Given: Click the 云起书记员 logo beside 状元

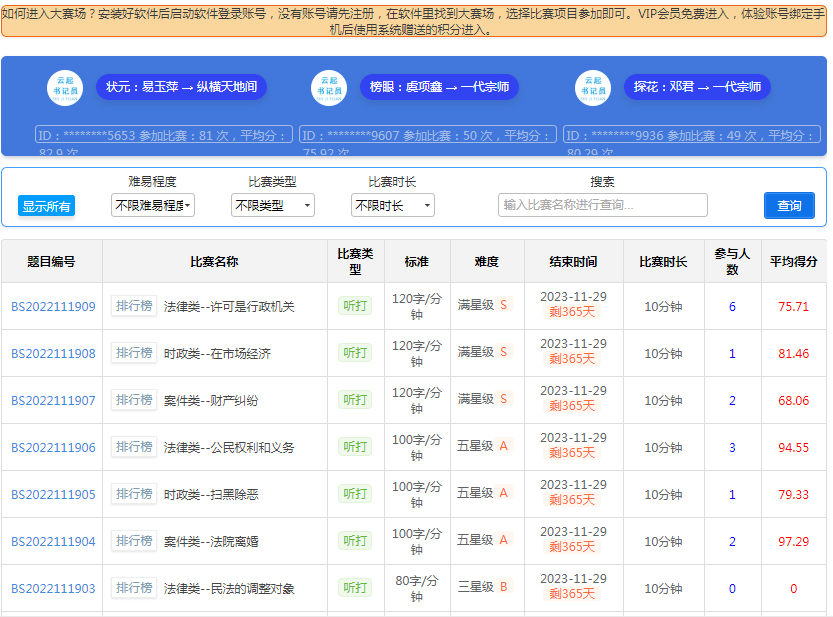Looking at the screenshot, I should (65, 88).
